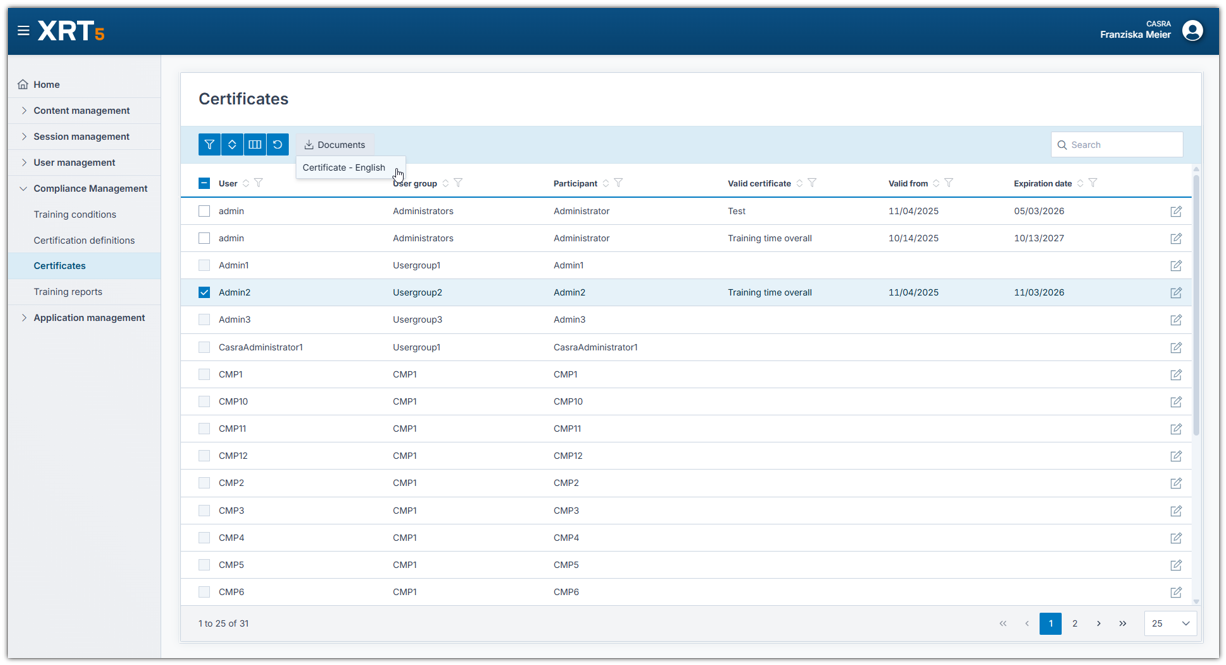Click the Search input field

[1123, 145]
